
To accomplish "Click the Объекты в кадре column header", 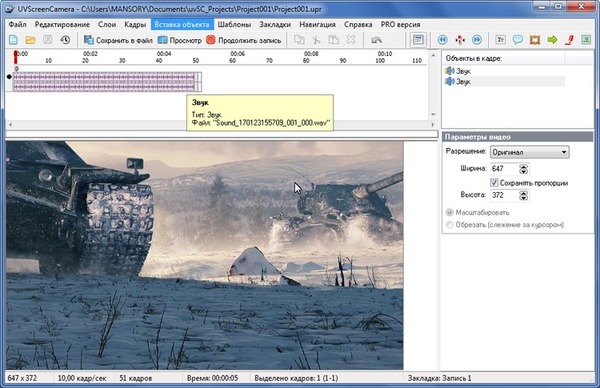I will pos(474,59).
